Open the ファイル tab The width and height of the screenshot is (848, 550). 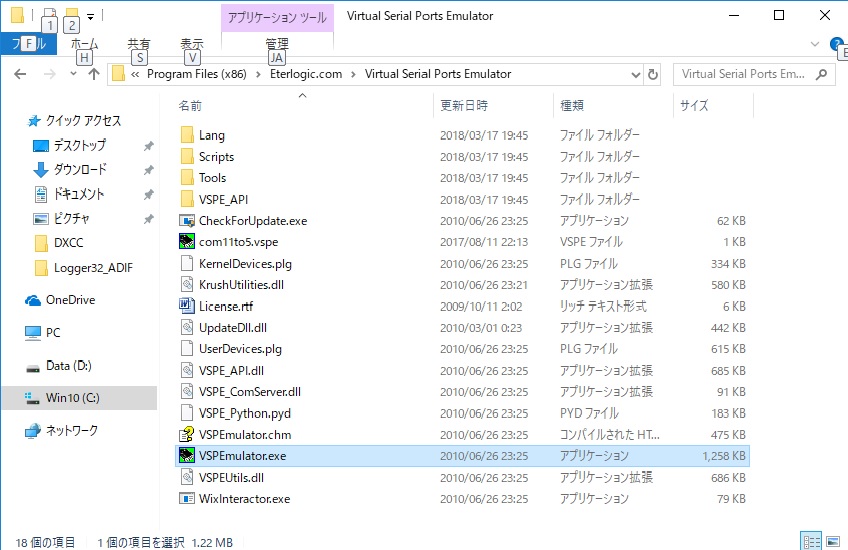(x=29, y=44)
